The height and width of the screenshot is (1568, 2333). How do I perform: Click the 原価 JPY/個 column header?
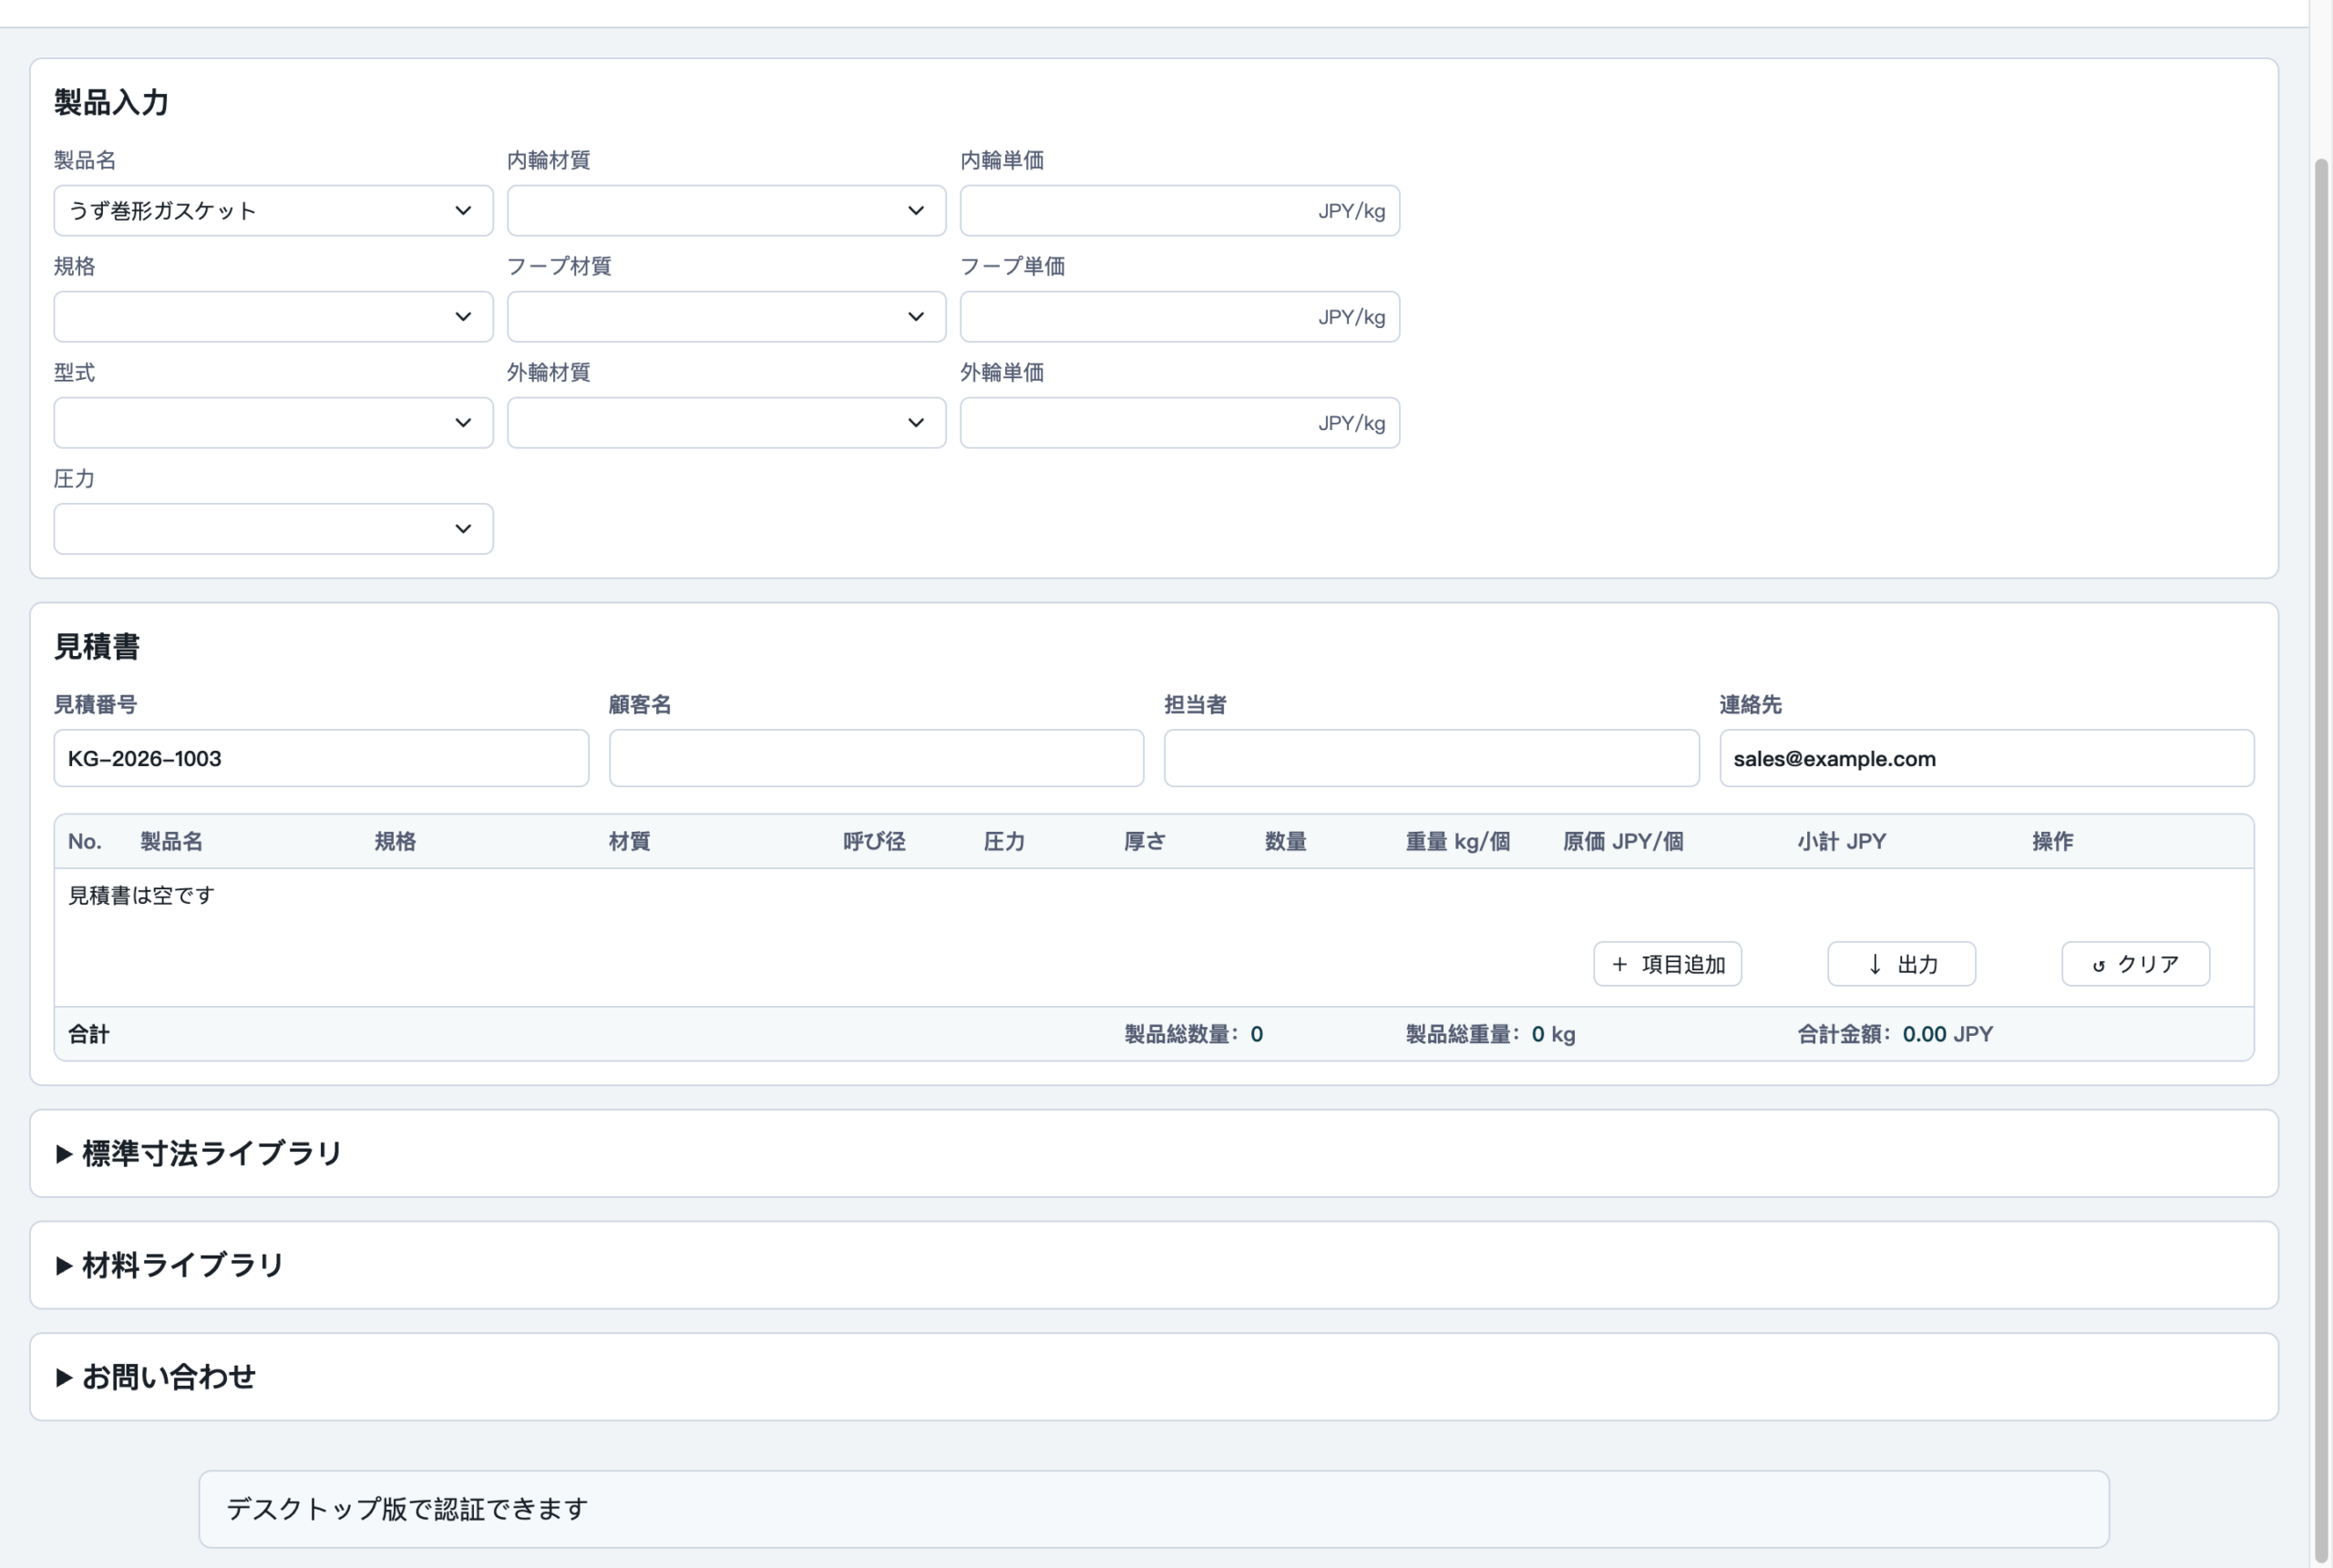tap(1623, 841)
